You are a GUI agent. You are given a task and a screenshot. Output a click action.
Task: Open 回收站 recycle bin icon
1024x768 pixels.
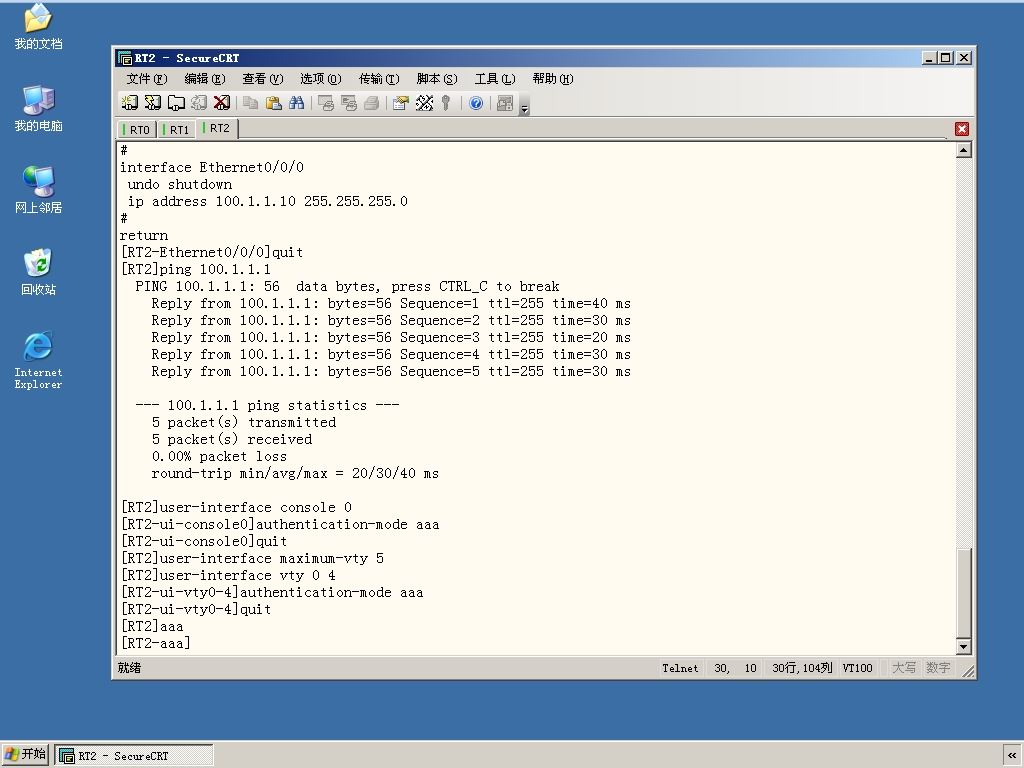(38, 272)
